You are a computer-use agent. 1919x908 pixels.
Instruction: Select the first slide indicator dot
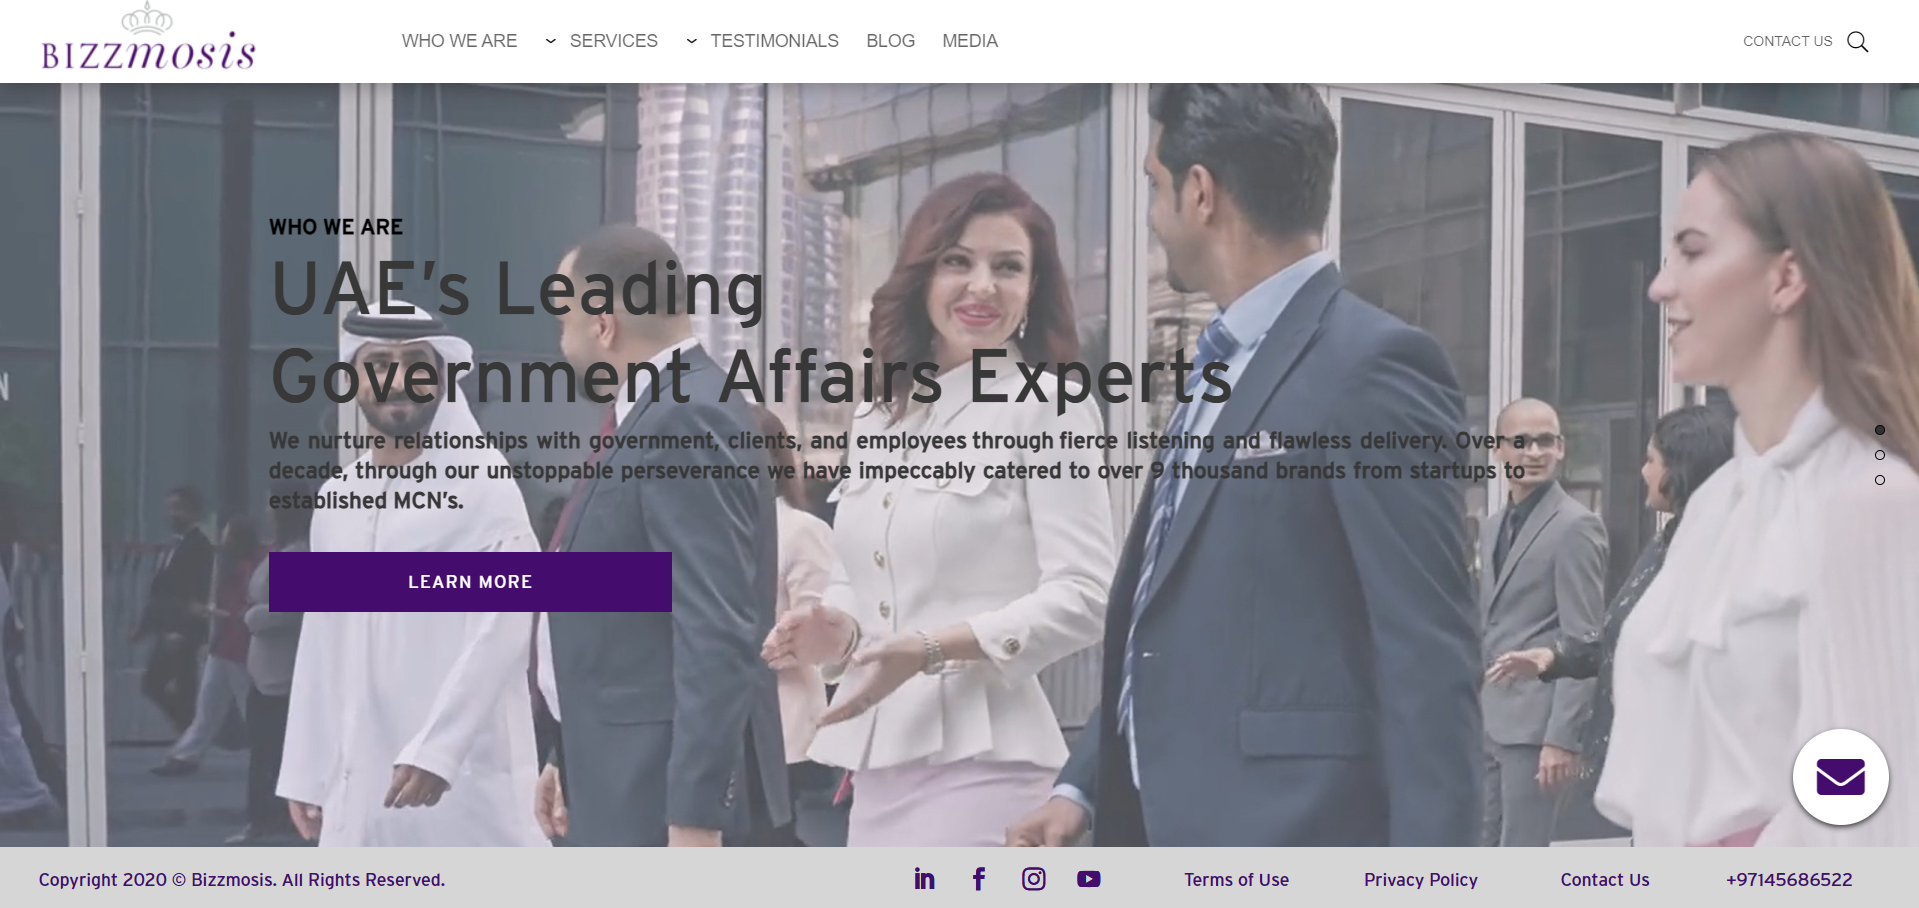point(1880,430)
